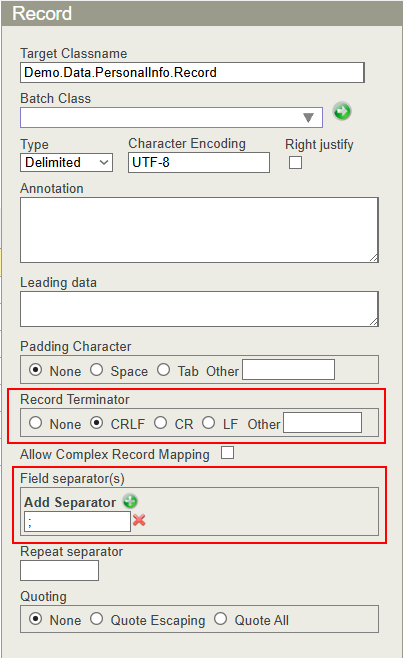Click into the Annotation text area
The image size is (404, 658).
pyautogui.click(x=199, y=230)
